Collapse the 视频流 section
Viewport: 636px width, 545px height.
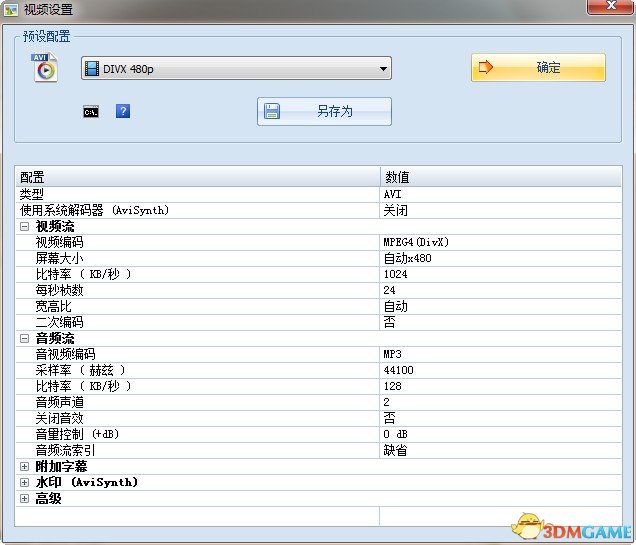coord(24,226)
